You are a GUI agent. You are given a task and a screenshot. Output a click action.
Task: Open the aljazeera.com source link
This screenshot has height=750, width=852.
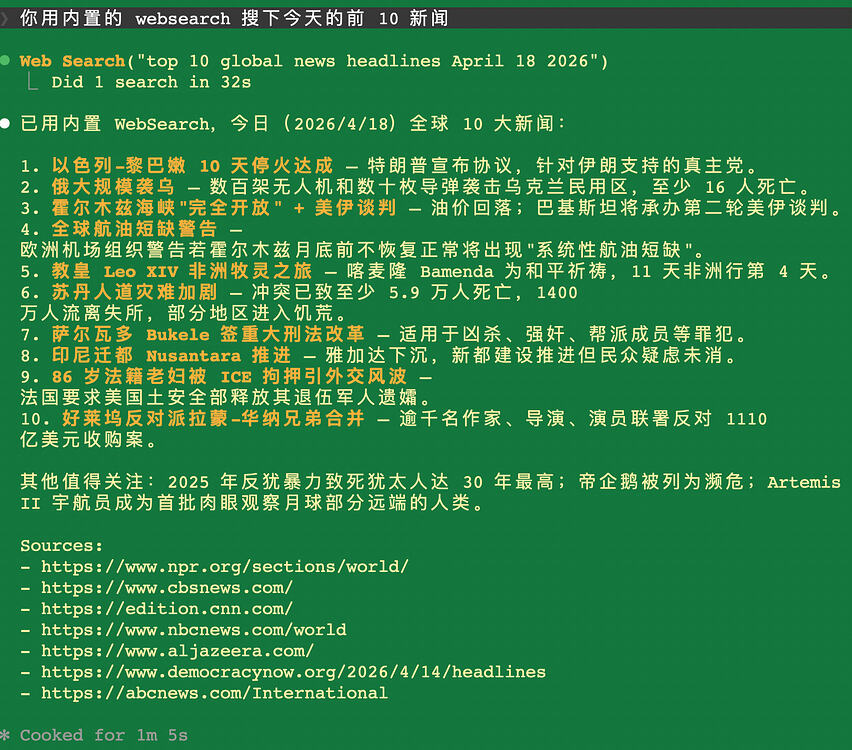pyautogui.click(x=177, y=651)
